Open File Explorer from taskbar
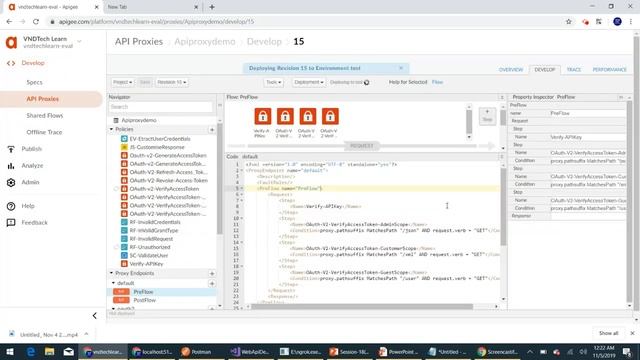The image size is (640, 360). tap(49, 352)
